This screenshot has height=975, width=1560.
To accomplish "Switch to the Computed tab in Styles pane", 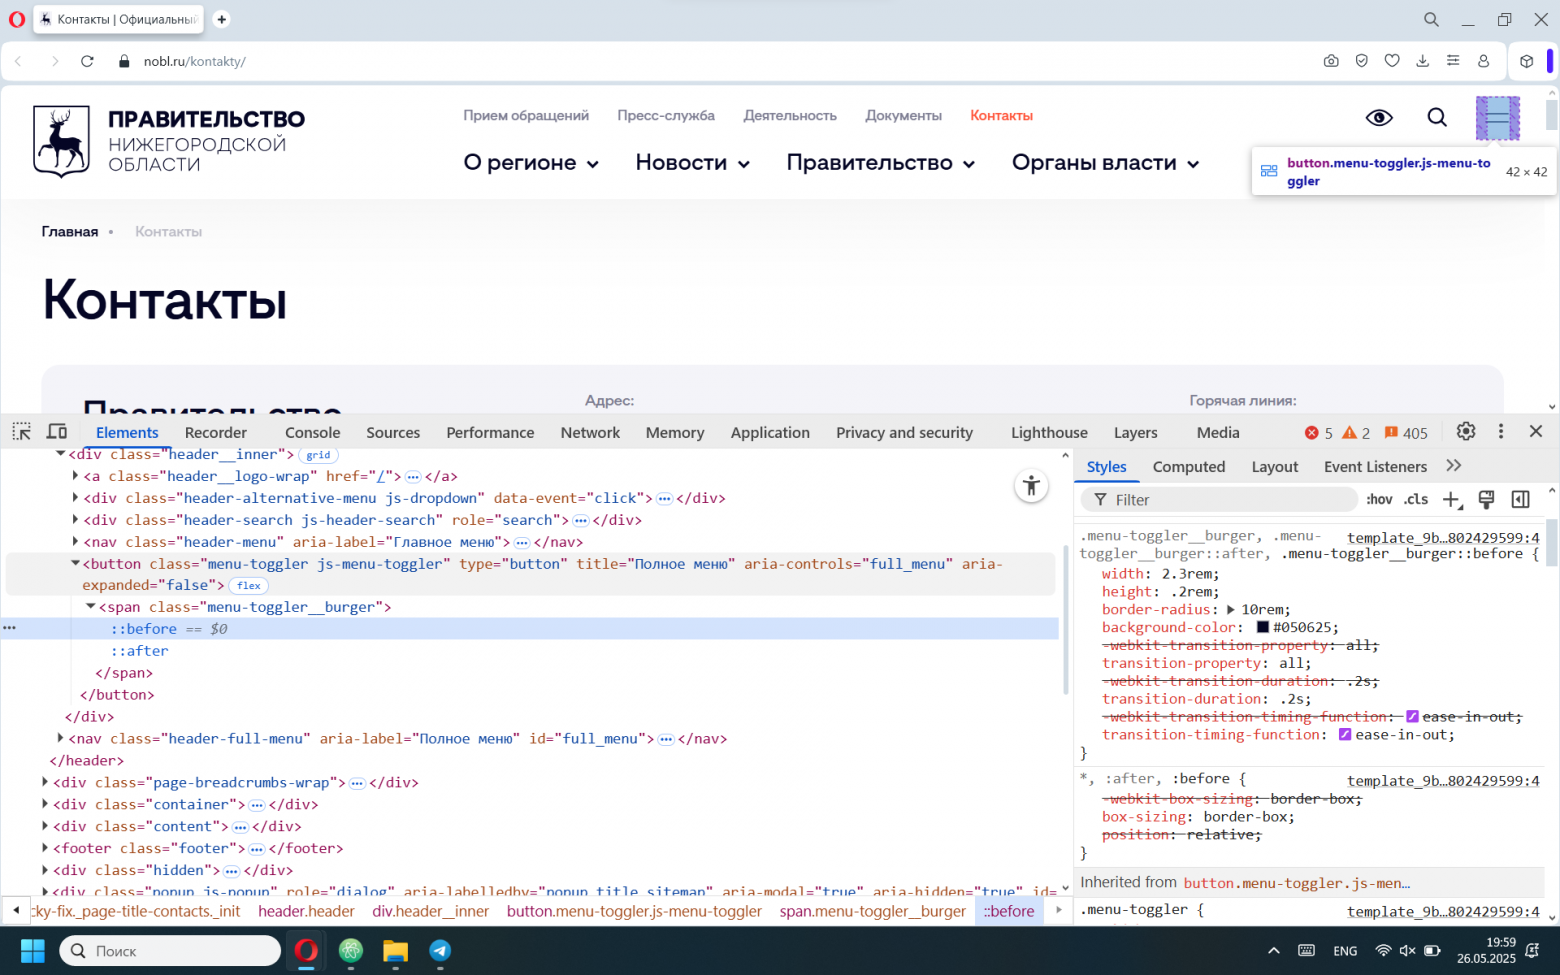I will tap(1189, 466).
